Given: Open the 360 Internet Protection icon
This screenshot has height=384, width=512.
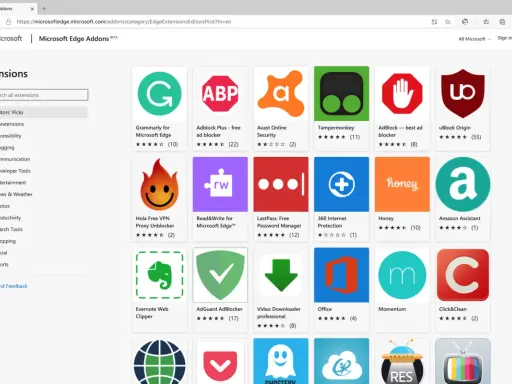Looking at the screenshot, I should pyautogui.click(x=341, y=184).
